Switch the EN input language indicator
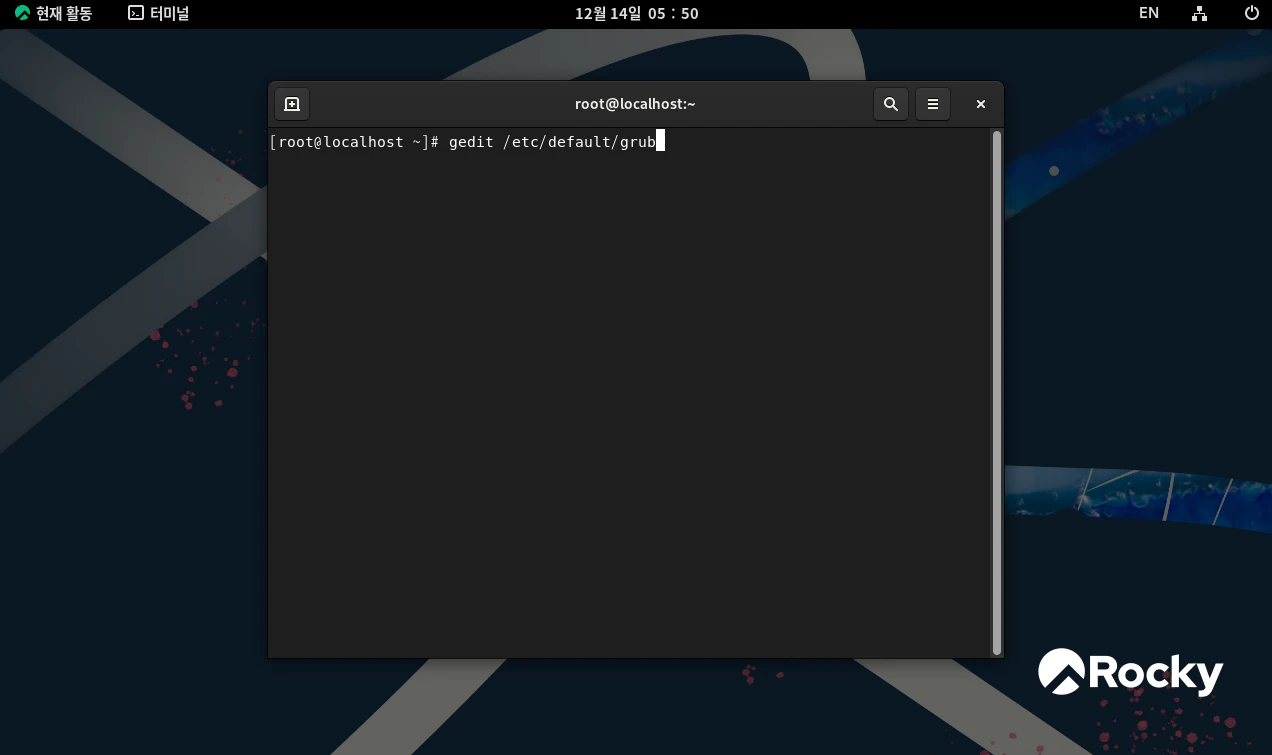 [x=1149, y=13]
